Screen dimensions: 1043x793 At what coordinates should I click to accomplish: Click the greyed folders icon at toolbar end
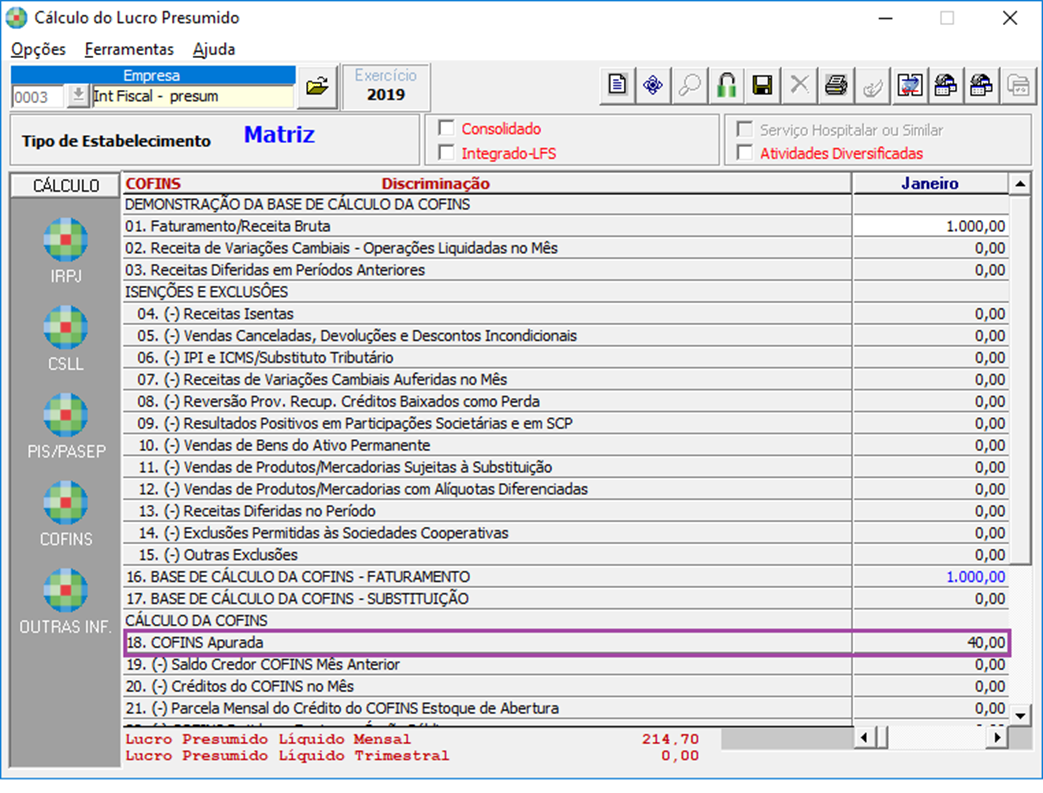(1018, 85)
